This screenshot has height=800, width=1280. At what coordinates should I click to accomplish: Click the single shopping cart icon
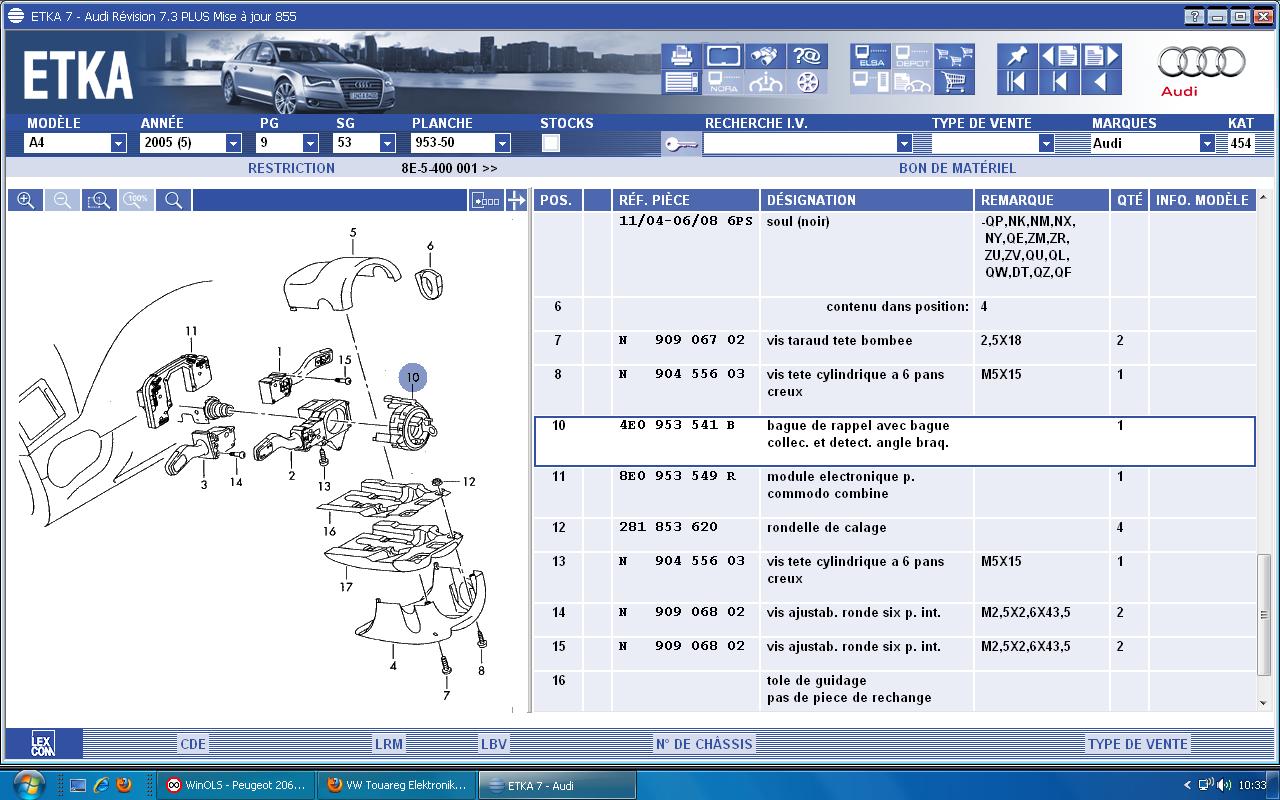pos(954,82)
